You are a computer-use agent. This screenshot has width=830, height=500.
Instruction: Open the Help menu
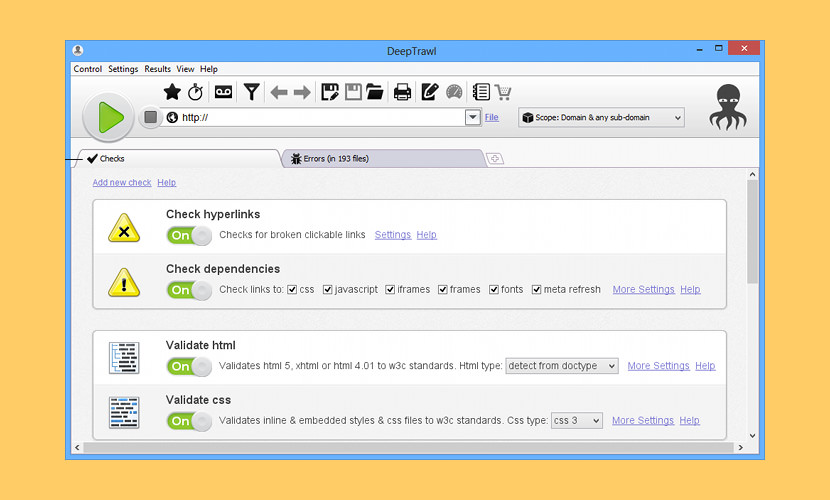(209, 69)
